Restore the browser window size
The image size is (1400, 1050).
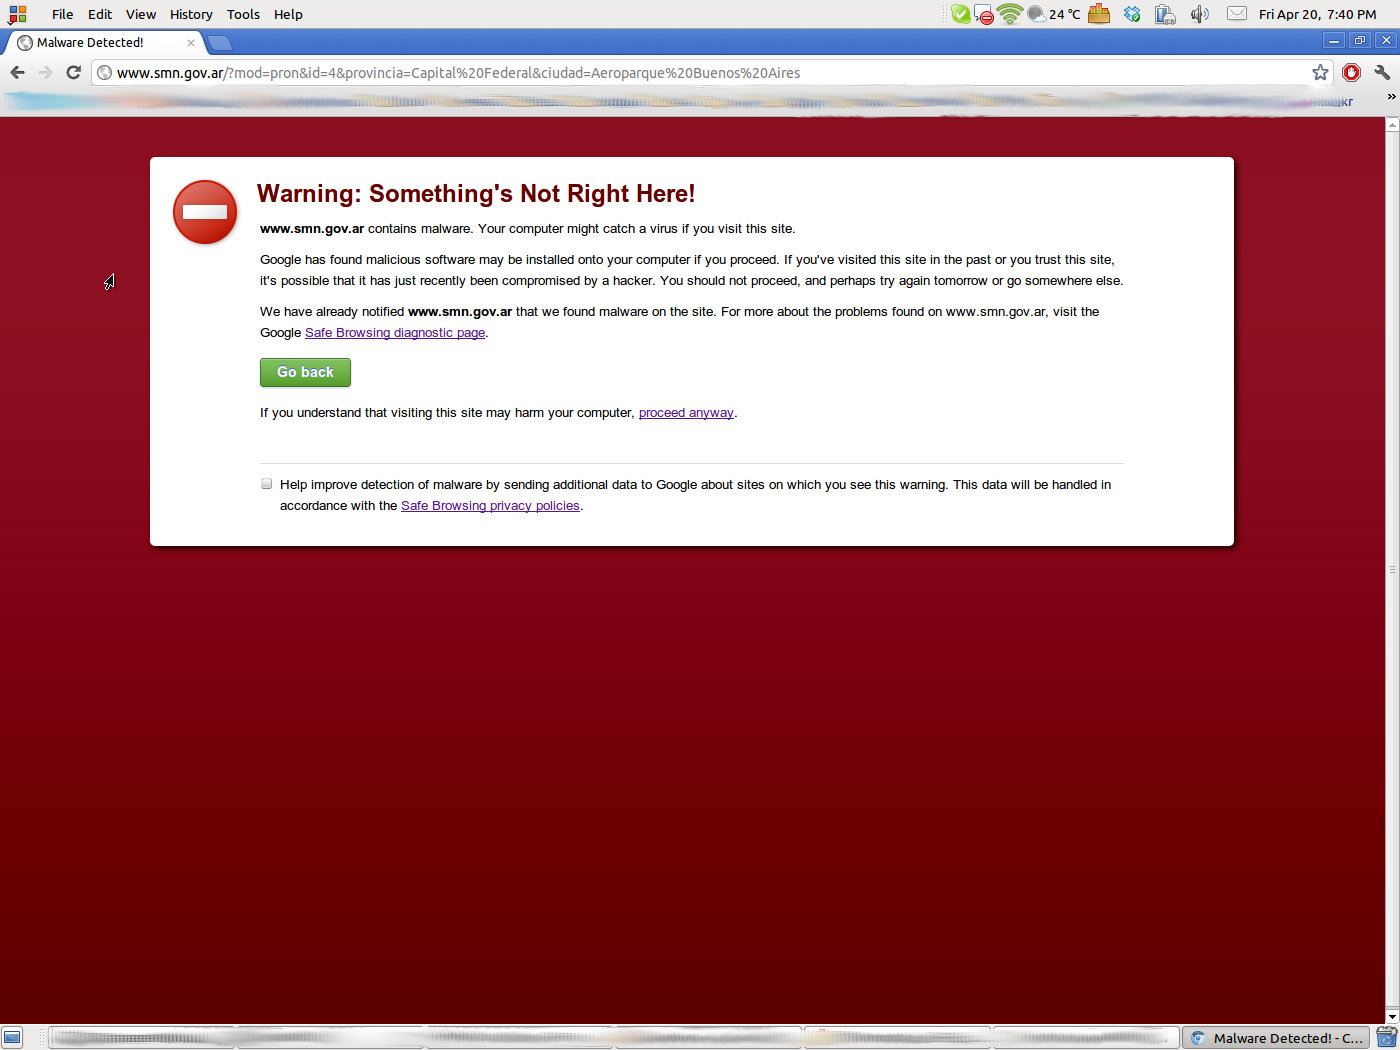[x=1360, y=41]
